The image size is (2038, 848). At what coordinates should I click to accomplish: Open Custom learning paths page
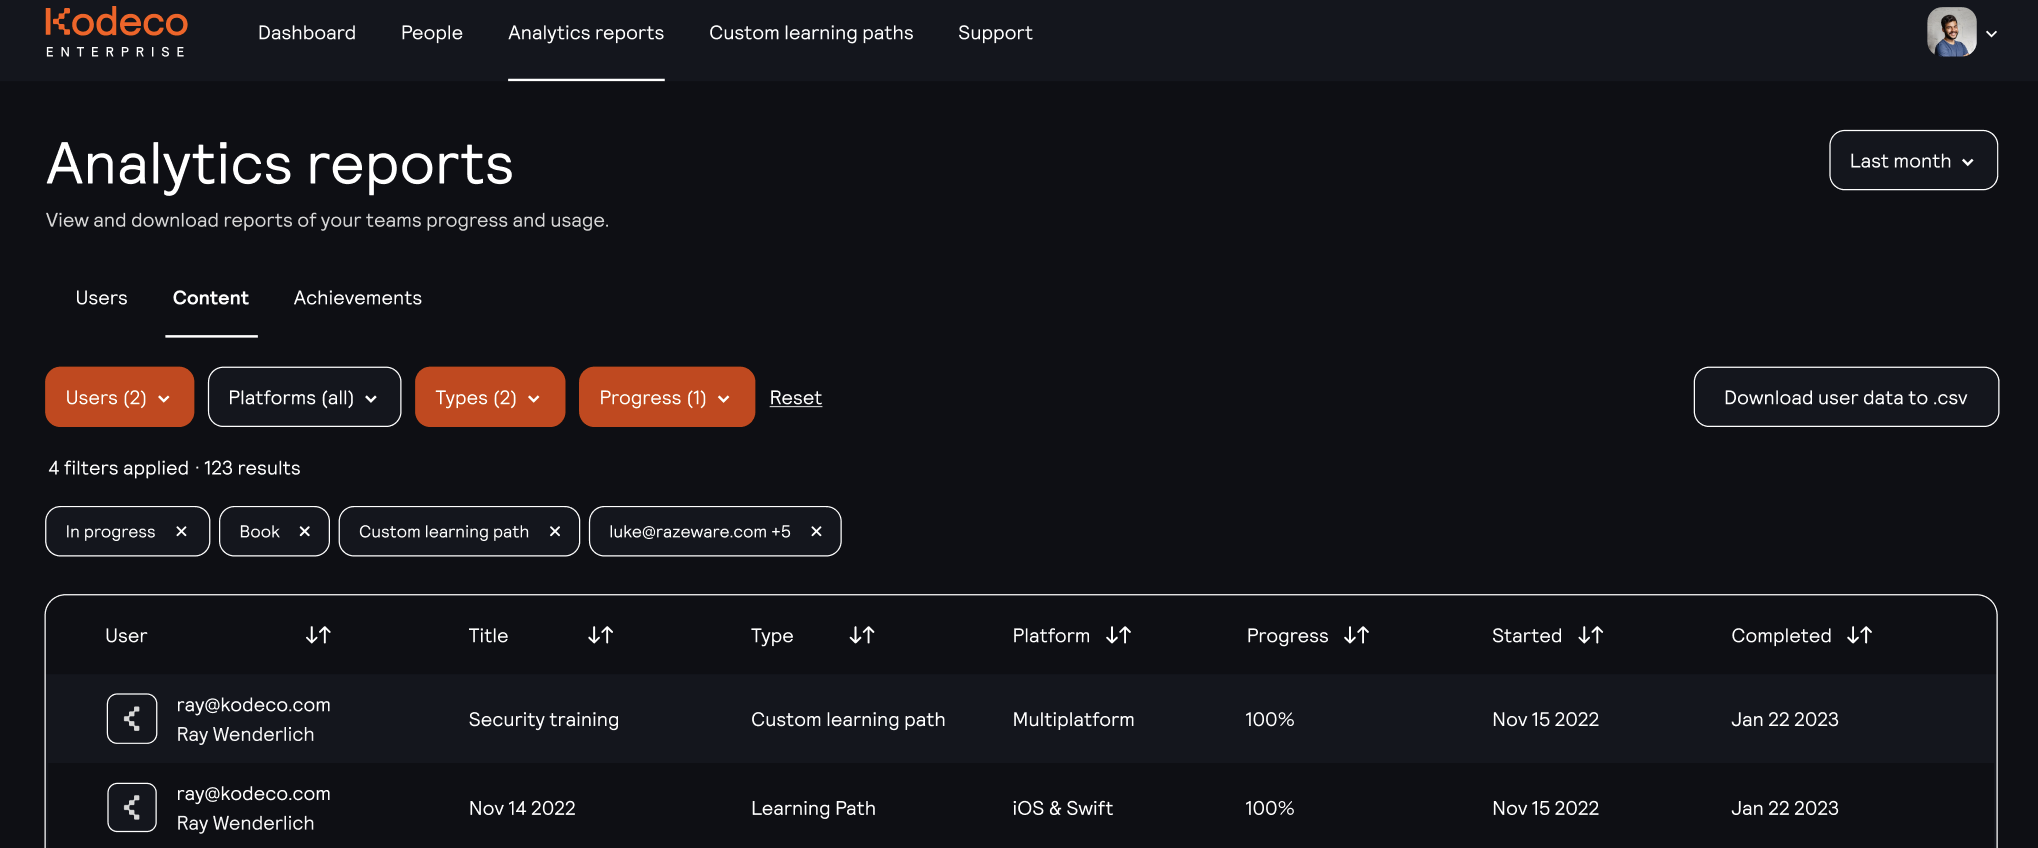pos(811,33)
